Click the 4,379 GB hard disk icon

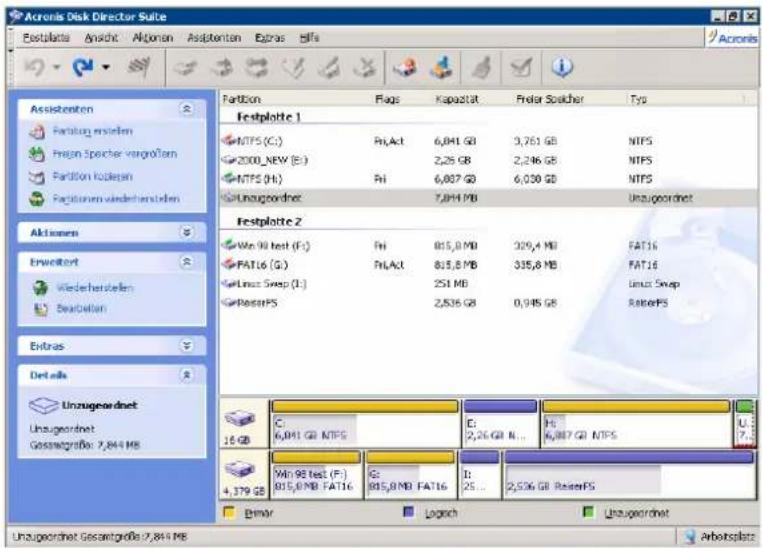coord(239,469)
